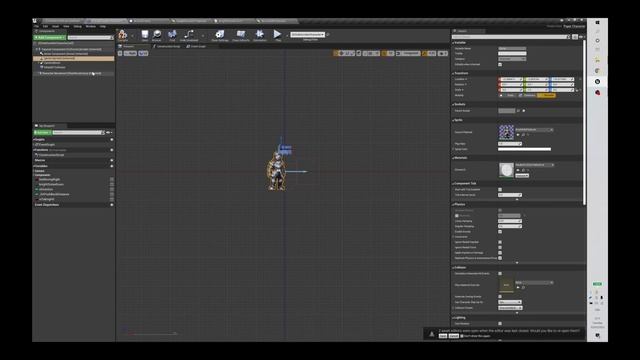The height and width of the screenshot is (360, 640).
Task: Click the Compile toolbar icon
Action: [122, 36]
